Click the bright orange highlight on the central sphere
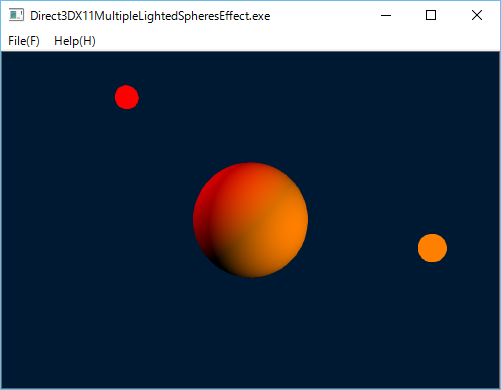Viewport: 501px width, 390px height. point(290,223)
